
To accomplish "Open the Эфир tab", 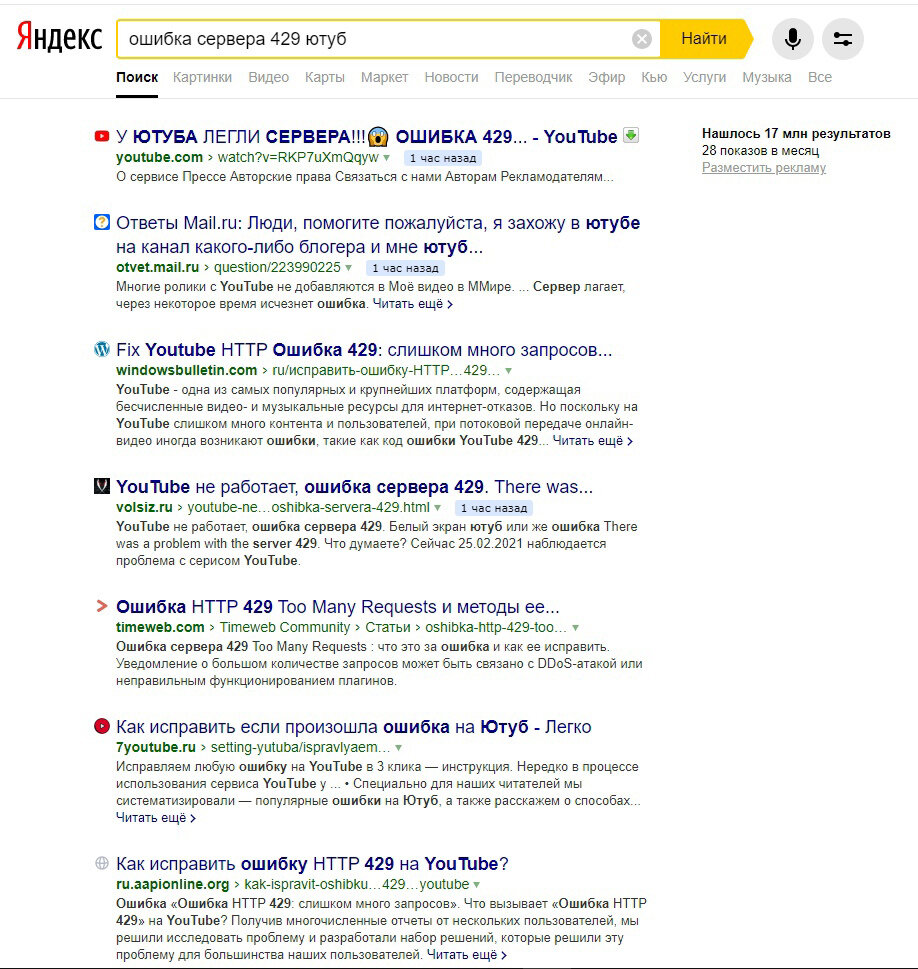I will (x=606, y=77).
